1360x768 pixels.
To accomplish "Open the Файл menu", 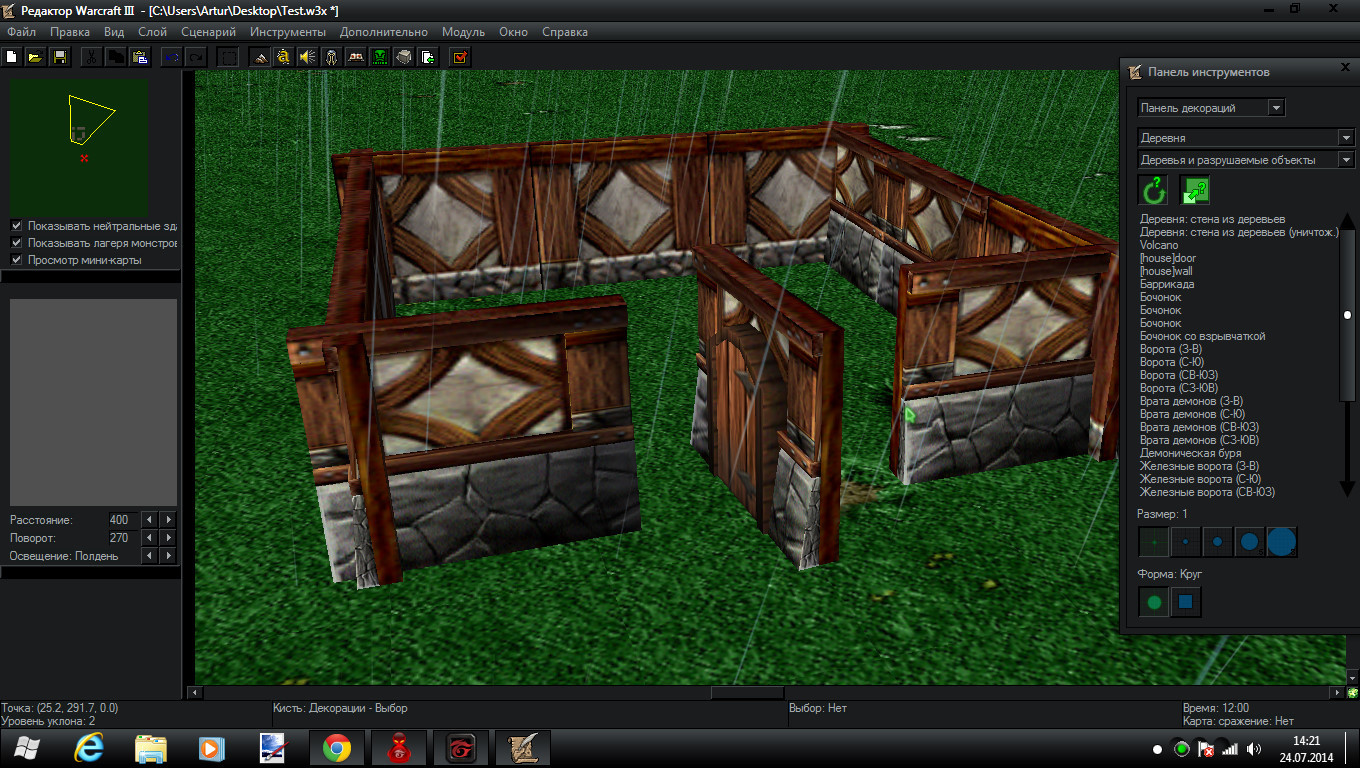I will 21,32.
